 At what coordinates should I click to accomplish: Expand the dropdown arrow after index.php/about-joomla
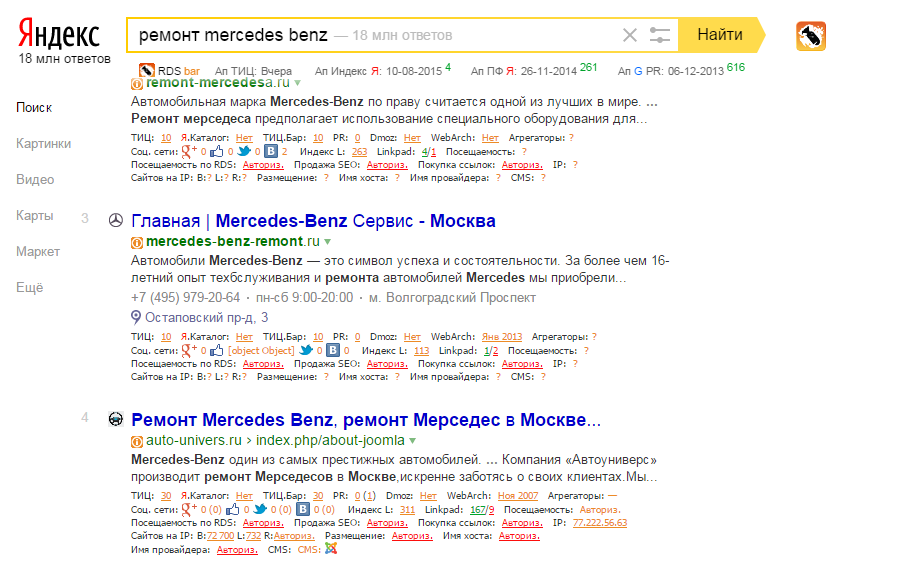pyautogui.click(x=412, y=441)
